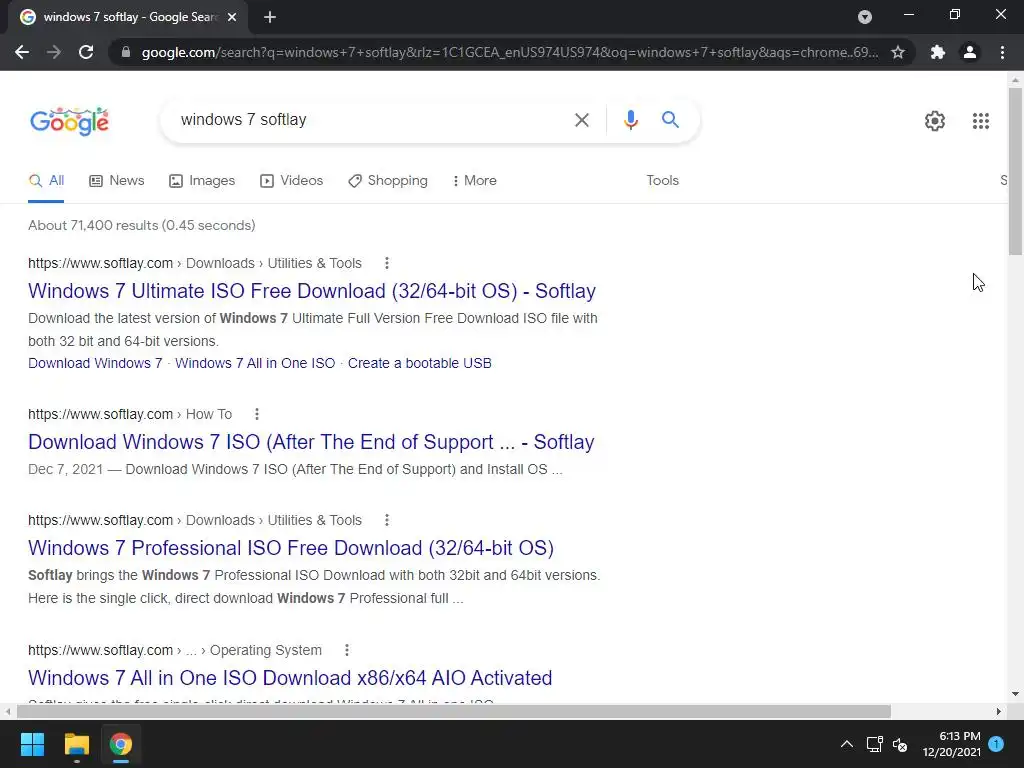Image resolution: width=1024 pixels, height=768 pixels.
Task: Click scroll-right arrow of horizontal scrollbar
Action: (x=999, y=711)
